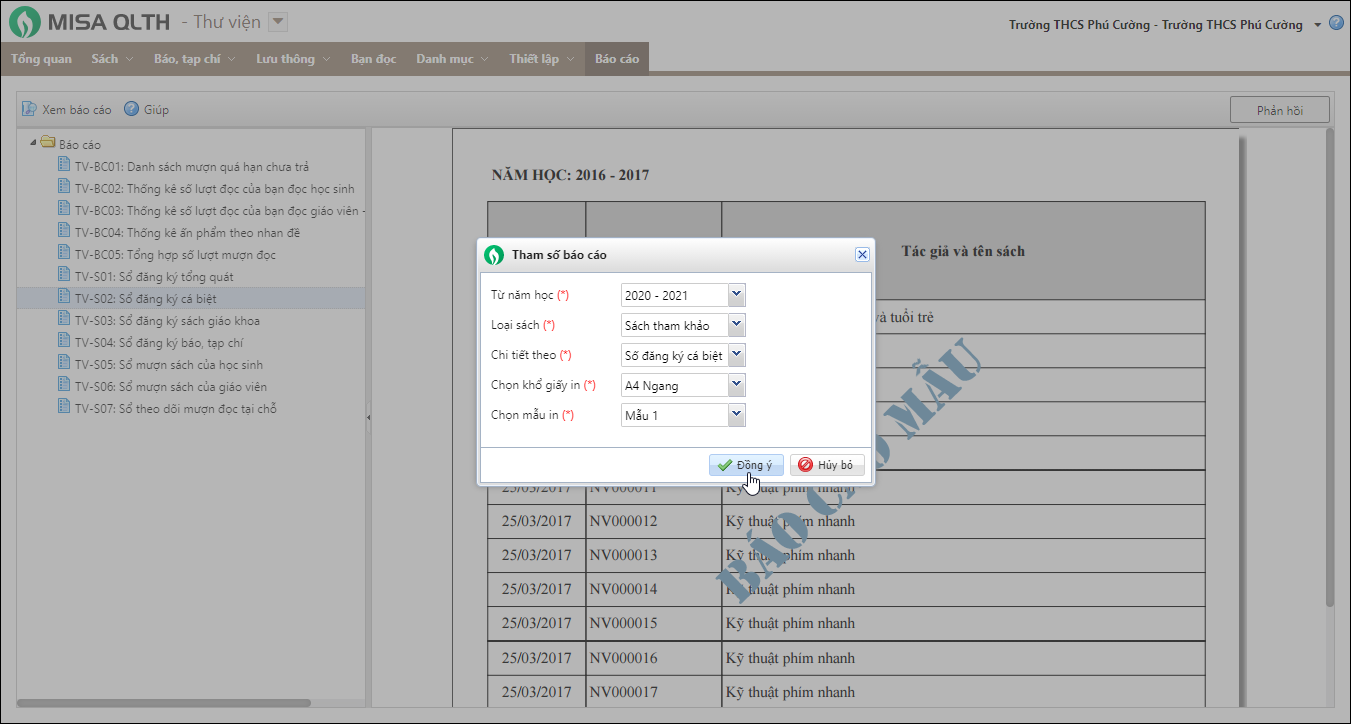
Task: Close the Tham số báo cáo dialog
Action: pos(862,255)
